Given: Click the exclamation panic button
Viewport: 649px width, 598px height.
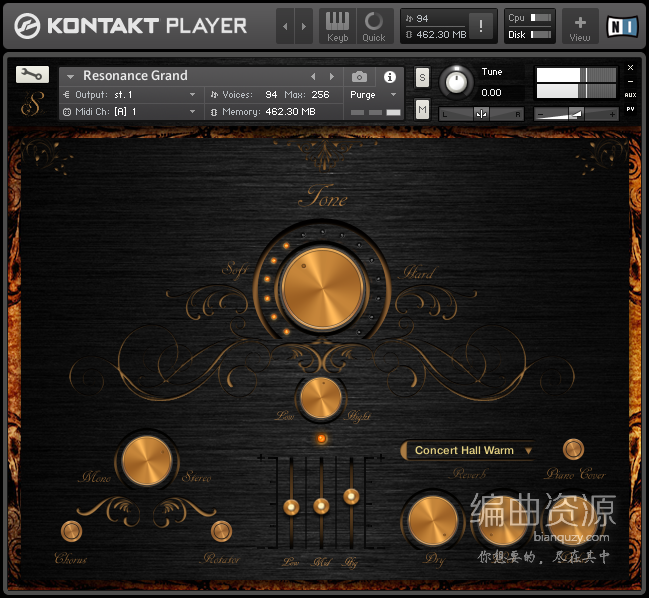Looking at the screenshot, I should (x=481, y=26).
